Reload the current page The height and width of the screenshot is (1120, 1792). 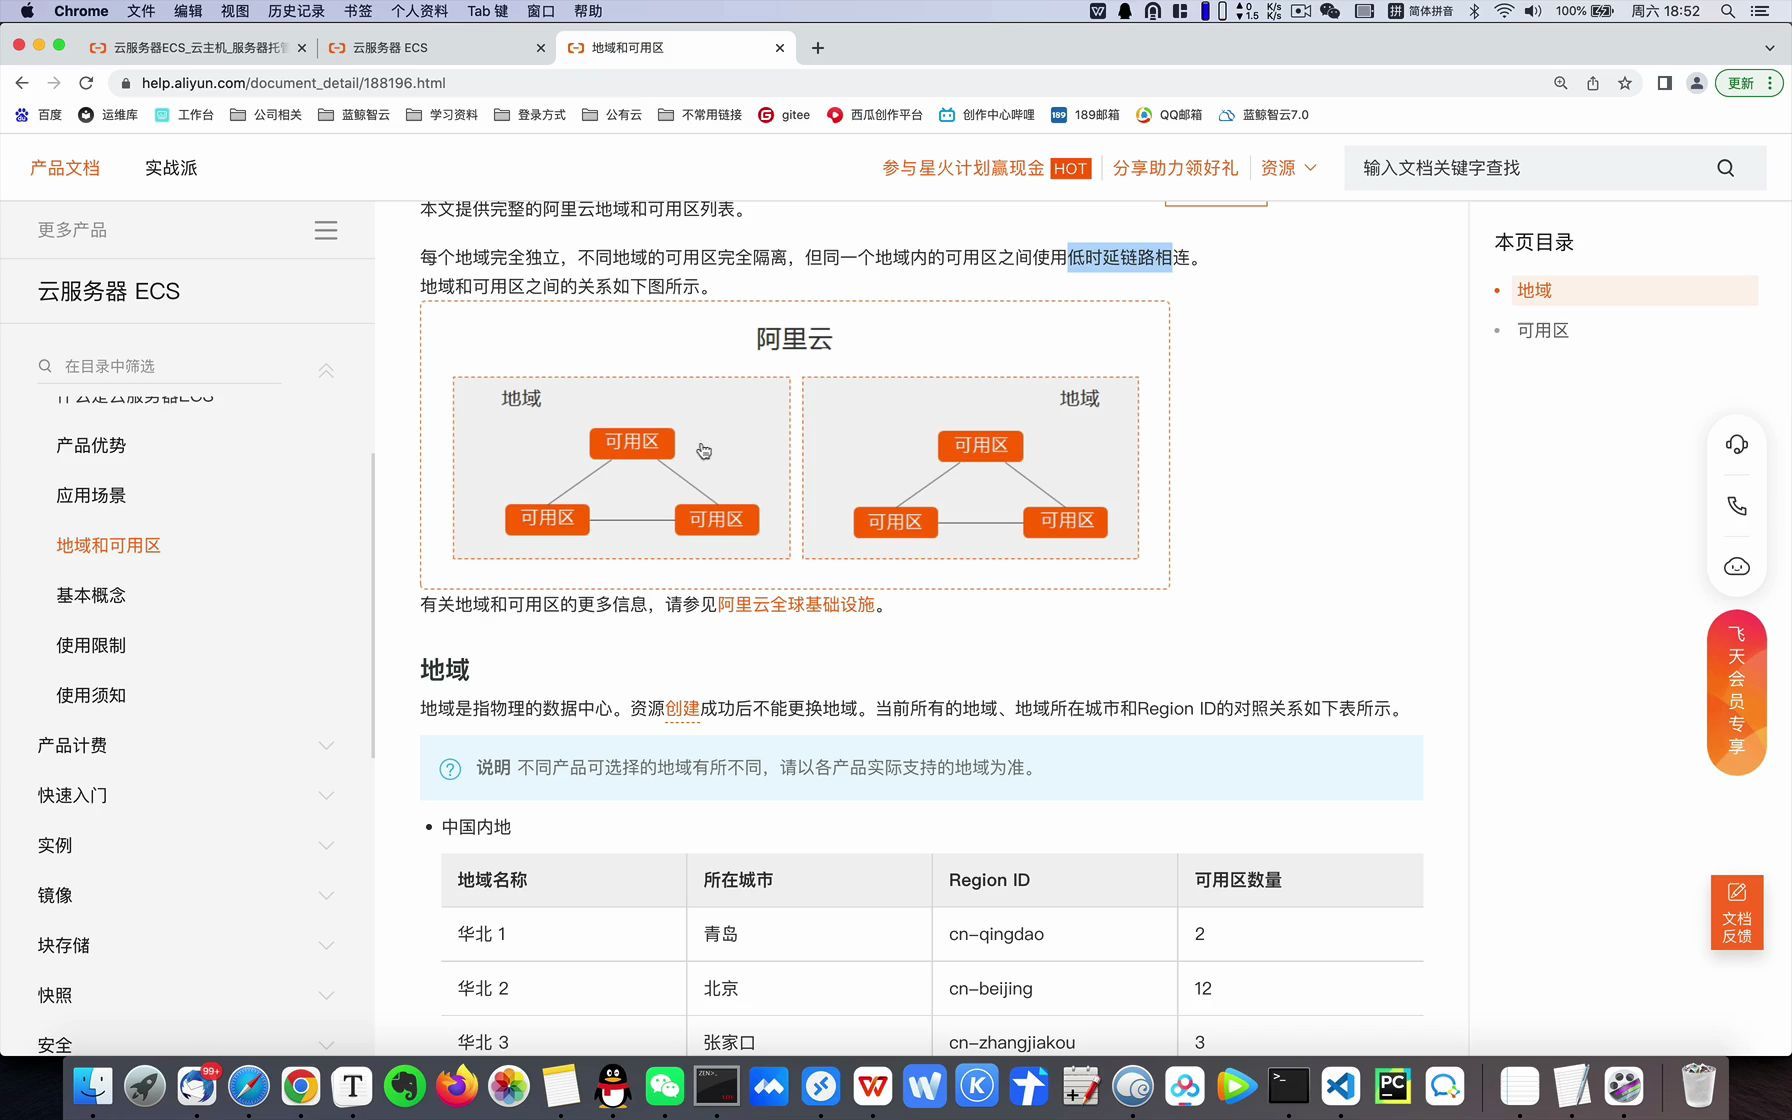point(86,83)
